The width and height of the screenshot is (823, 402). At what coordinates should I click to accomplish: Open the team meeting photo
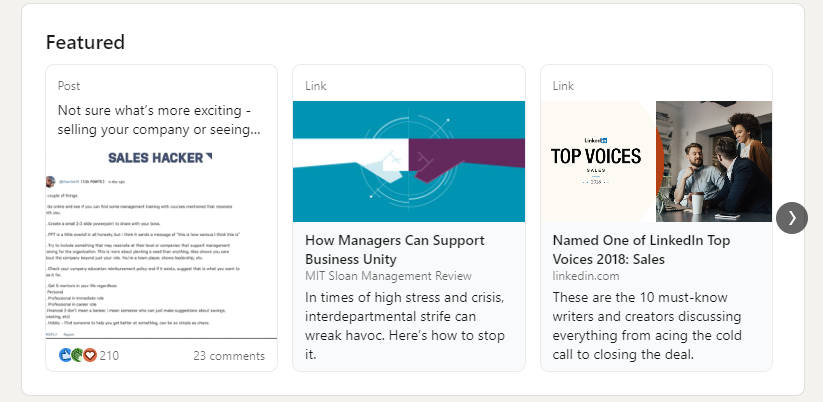[714, 161]
